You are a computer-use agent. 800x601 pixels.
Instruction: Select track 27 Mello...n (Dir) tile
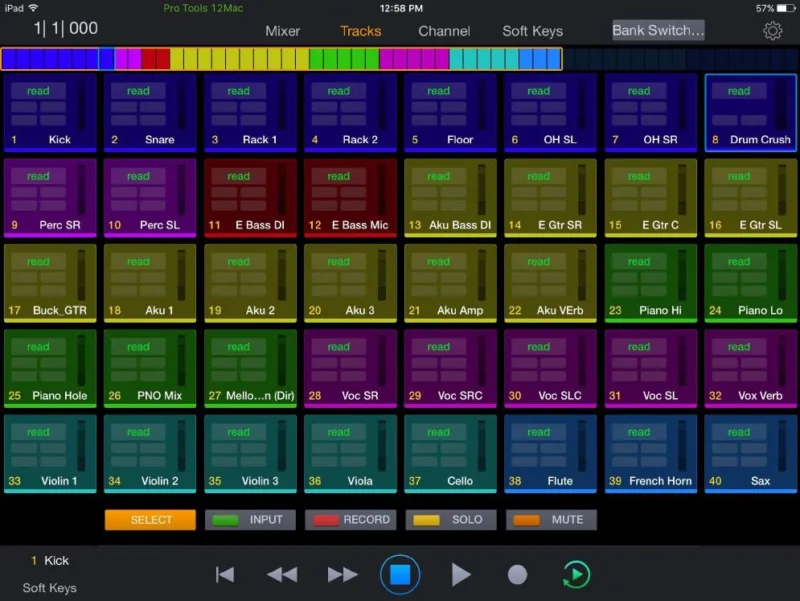pyautogui.click(x=250, y=368)
